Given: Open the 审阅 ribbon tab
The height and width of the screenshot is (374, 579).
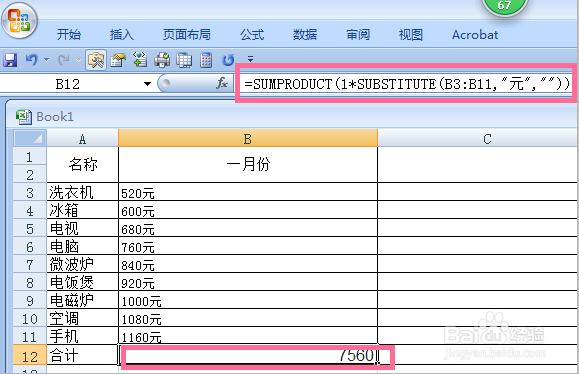Looking at the screenshot, I should 358,35.
